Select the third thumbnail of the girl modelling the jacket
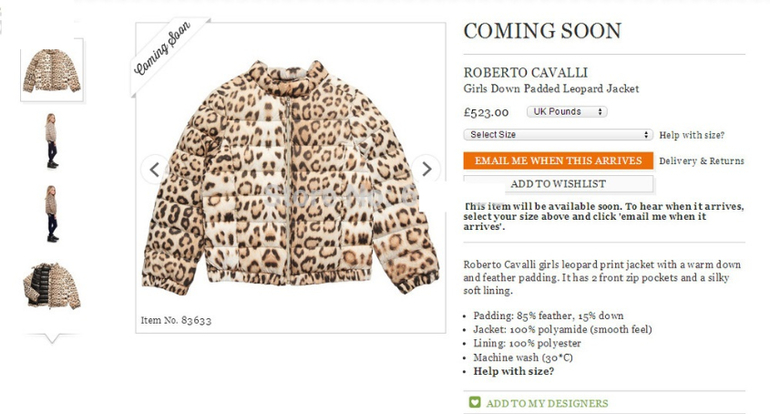Screen dimensions: 770x414 pyautogui.click(x=52, y=214)
